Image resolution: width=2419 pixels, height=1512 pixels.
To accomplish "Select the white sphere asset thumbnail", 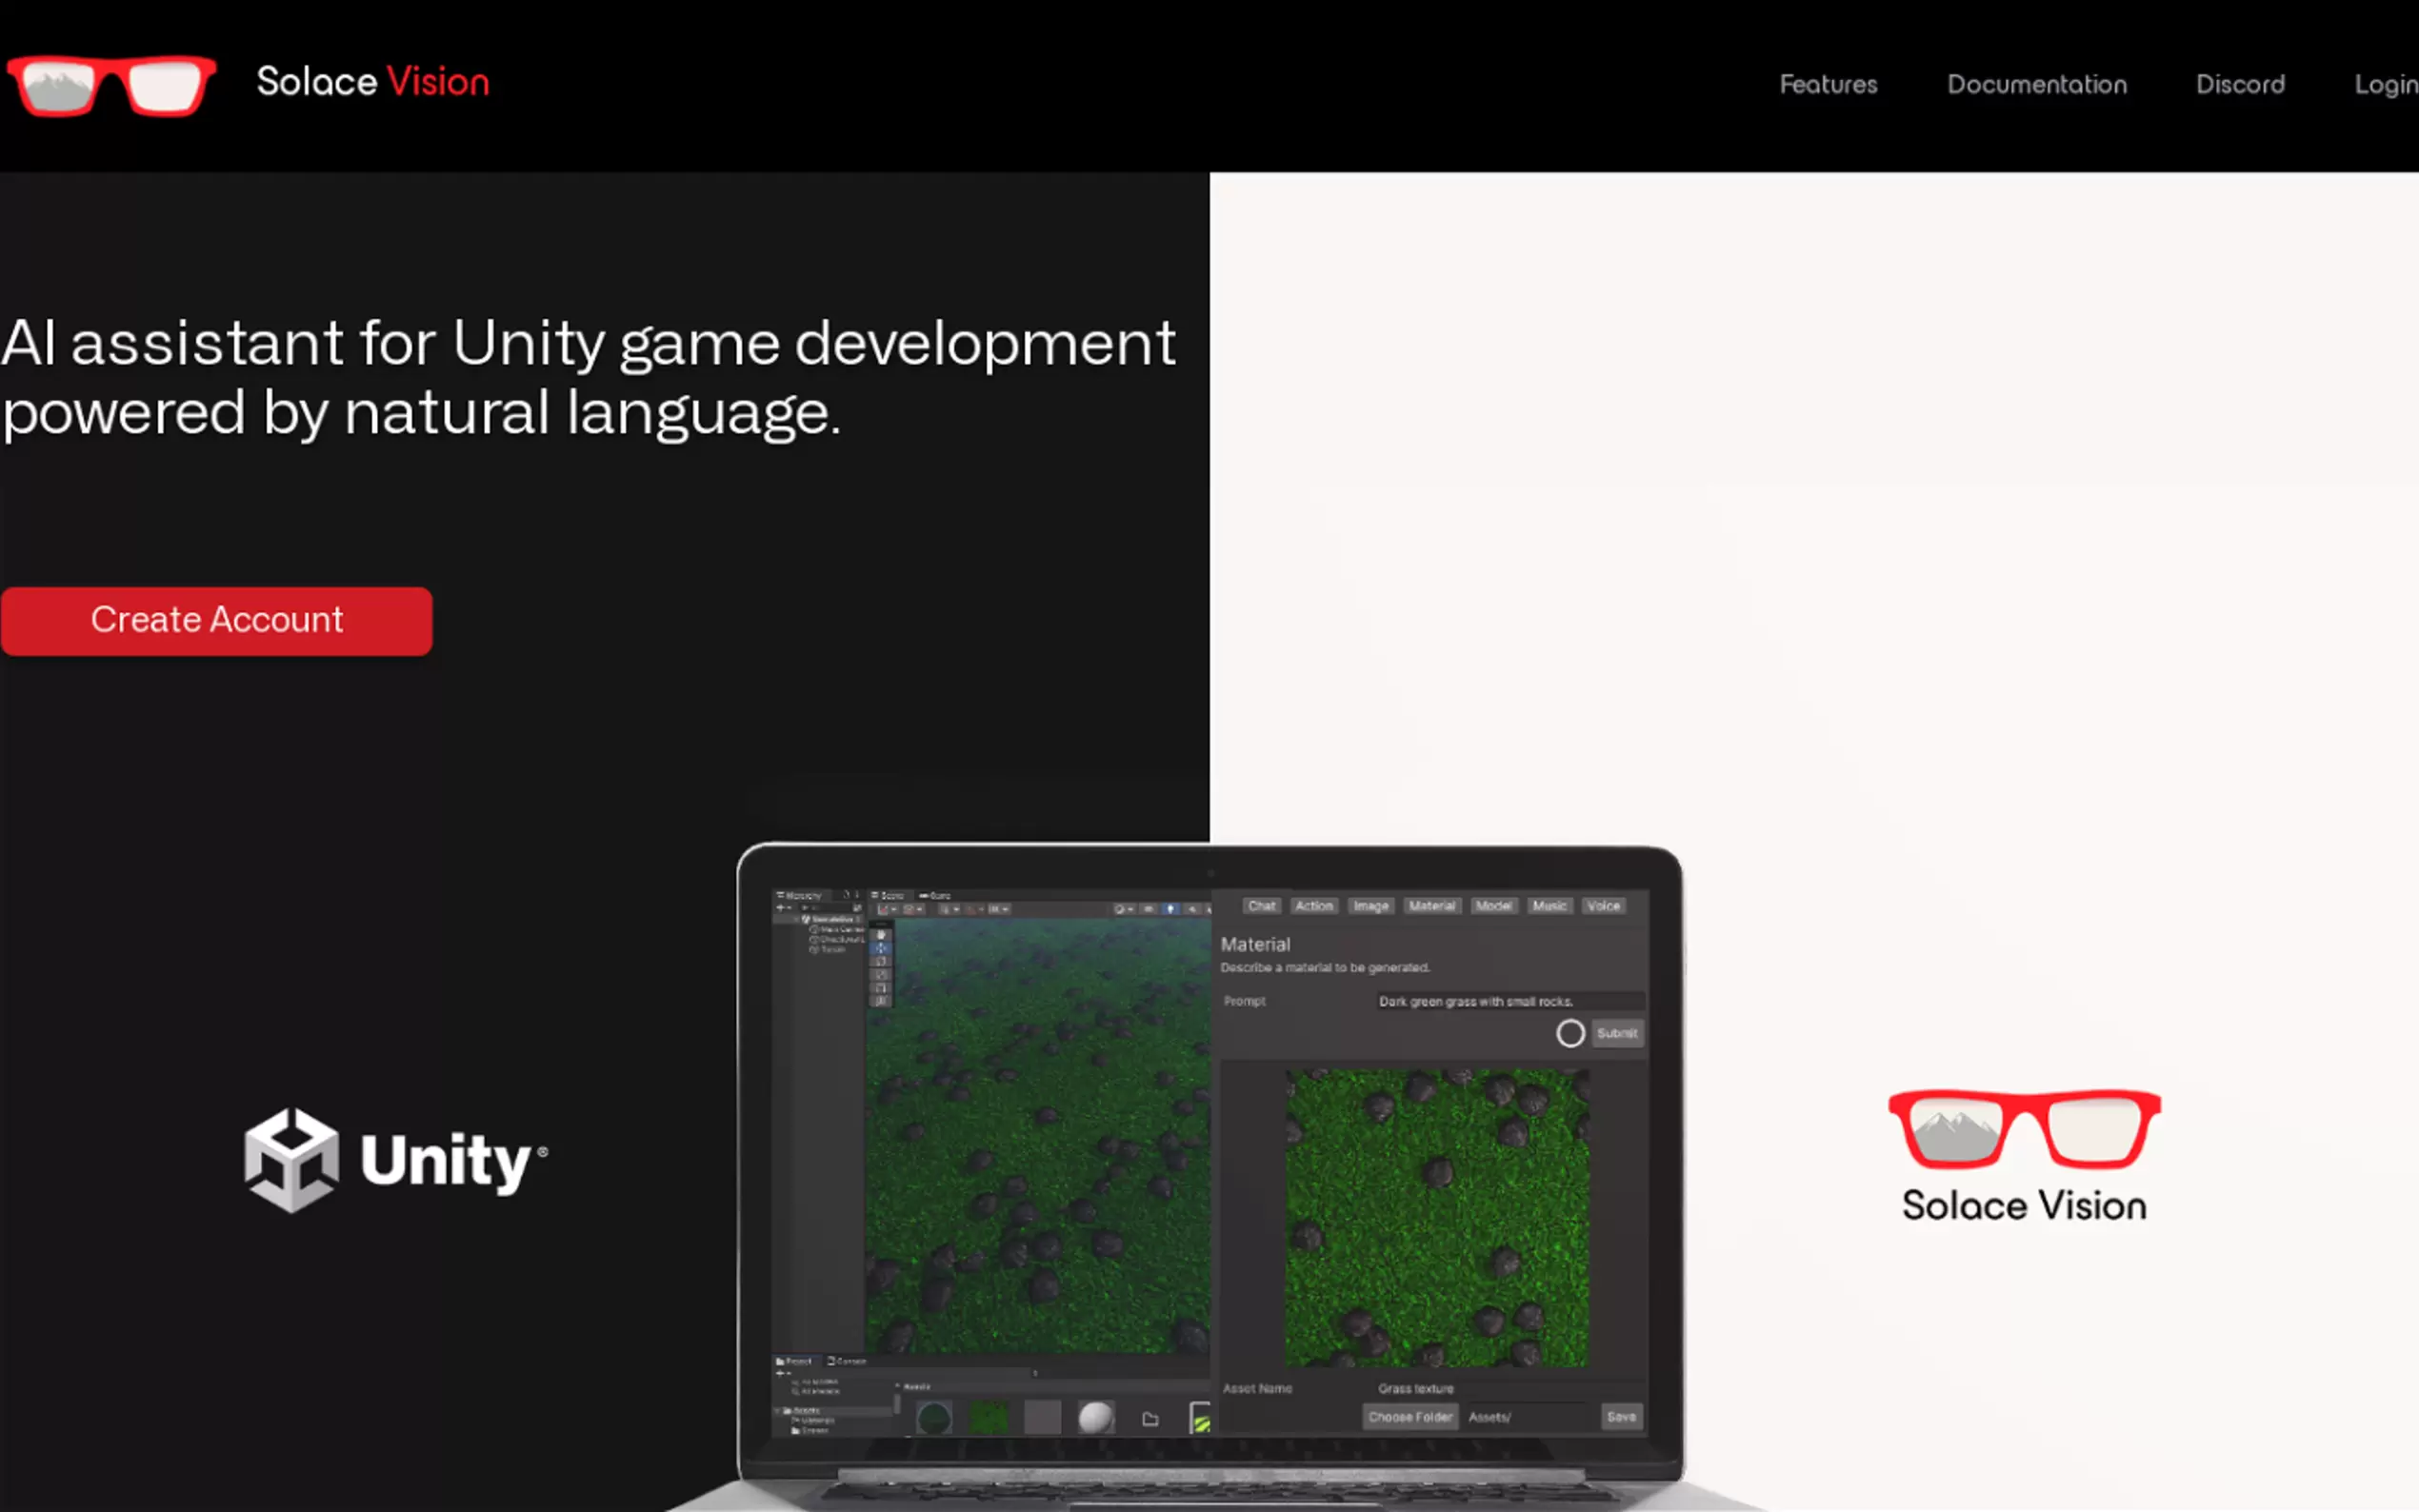I will (1096, 1417).
